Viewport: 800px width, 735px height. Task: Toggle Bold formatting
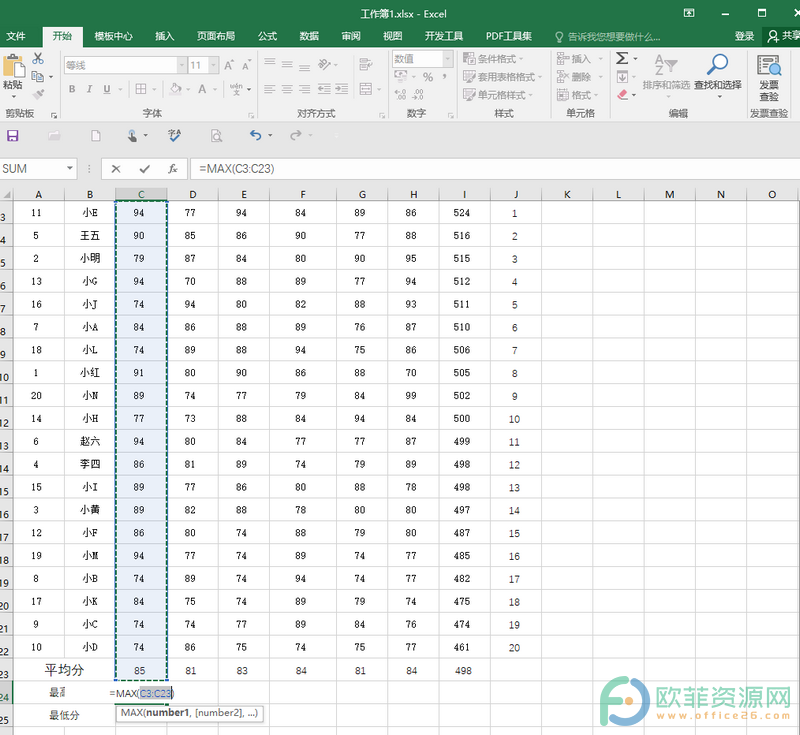(x=72, y=89)
